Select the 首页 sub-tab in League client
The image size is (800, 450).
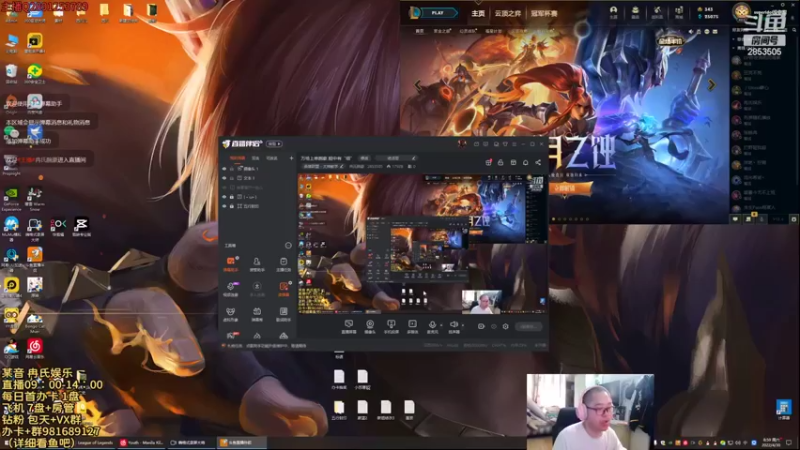pyautogui.click(x=419, y=31)
